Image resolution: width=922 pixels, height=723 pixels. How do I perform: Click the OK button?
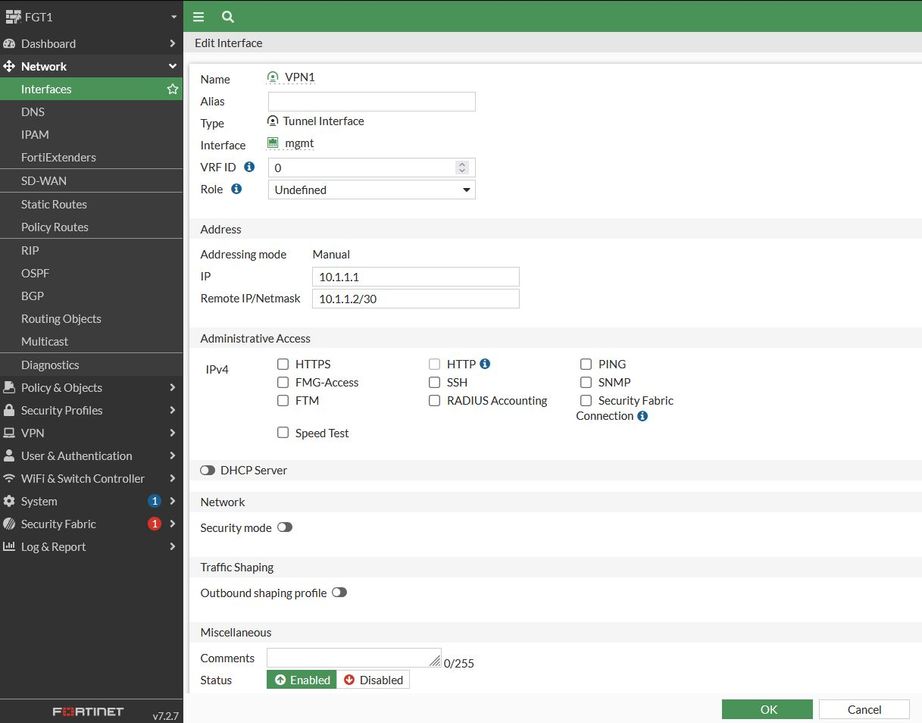(x=767, y=709)
